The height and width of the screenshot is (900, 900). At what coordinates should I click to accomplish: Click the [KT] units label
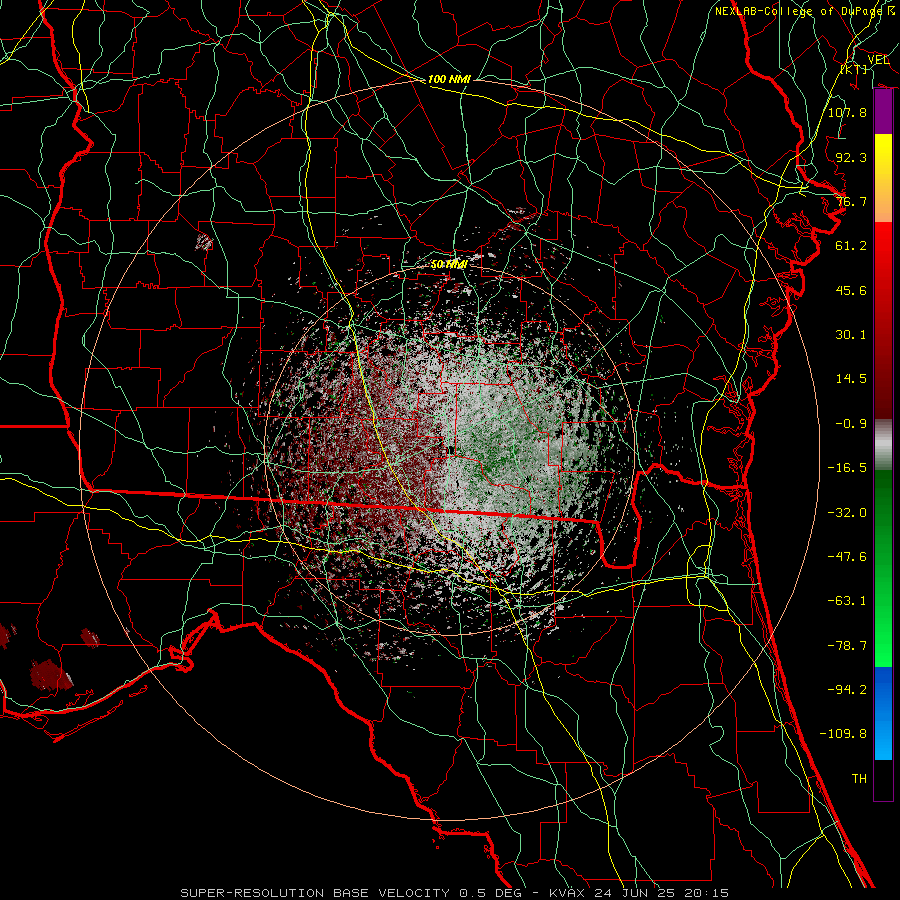click(854, 70)
